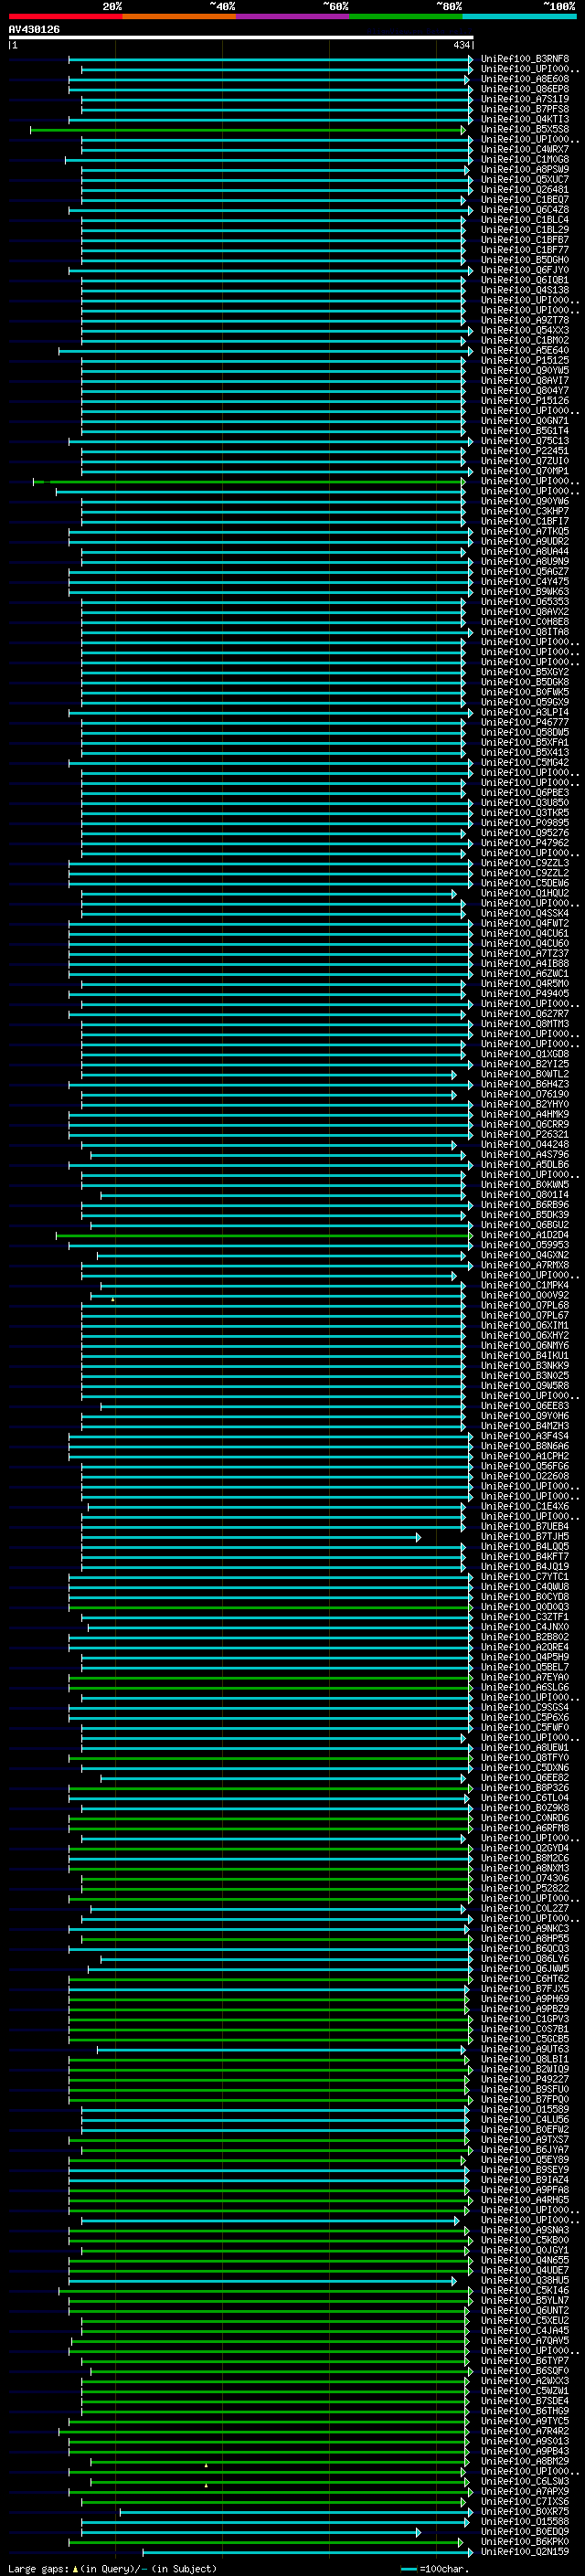This screenshot has width=585, height=2576.
Task: Click hit label UniRef100_B4IKU1
Action: (525, 1356)
